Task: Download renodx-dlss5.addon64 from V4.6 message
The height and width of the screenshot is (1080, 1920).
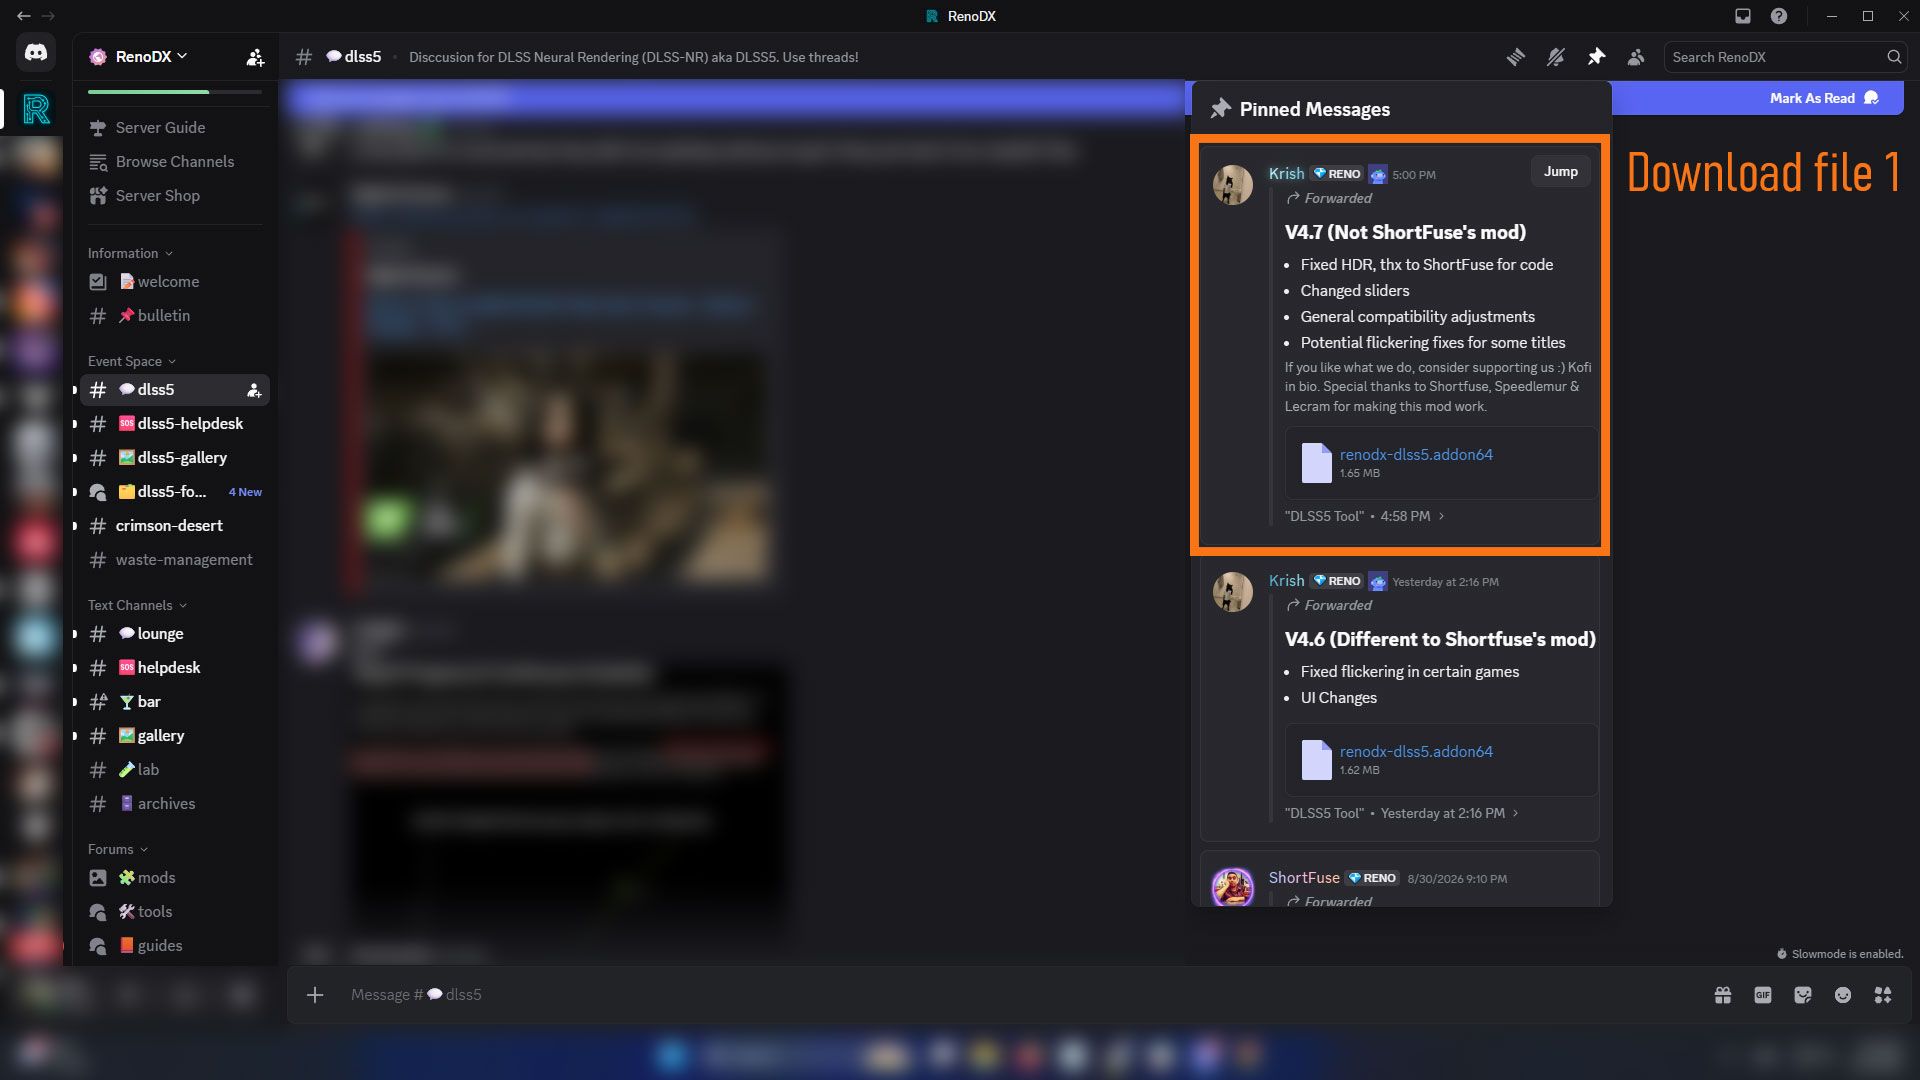Action: pyautogui.click(x=1416, y=751)
